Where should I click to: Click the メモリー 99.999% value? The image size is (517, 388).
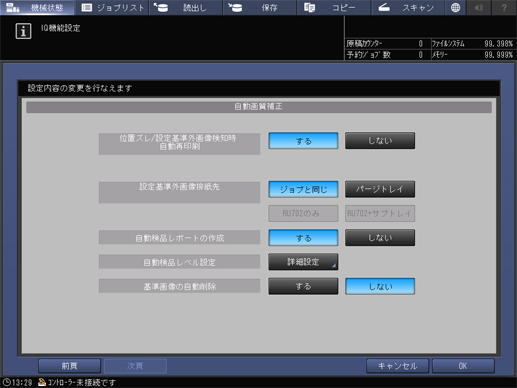(x=498, y=55)
